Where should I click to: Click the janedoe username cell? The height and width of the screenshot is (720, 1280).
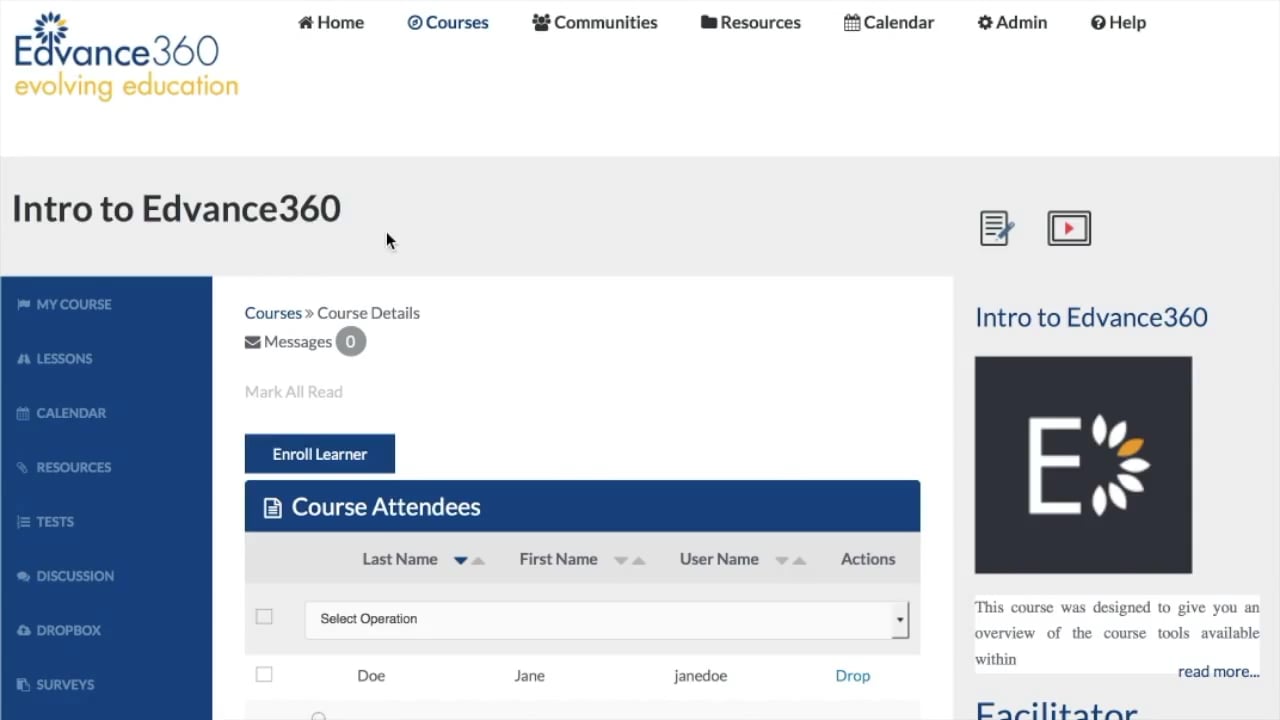coord(700,676)
